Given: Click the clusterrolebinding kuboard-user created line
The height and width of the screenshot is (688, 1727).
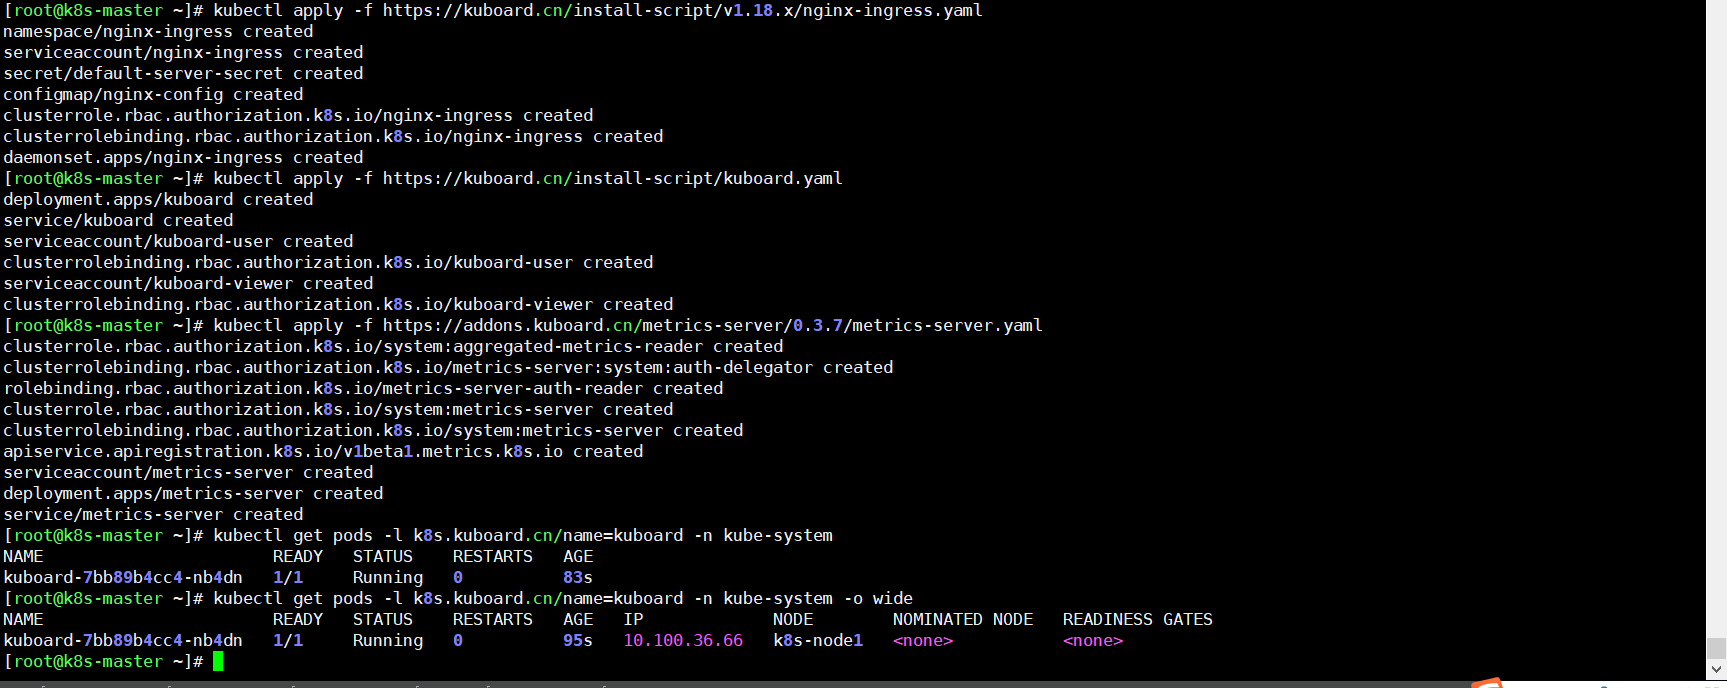Looking at the screenshot, I should tap(328, 263).
